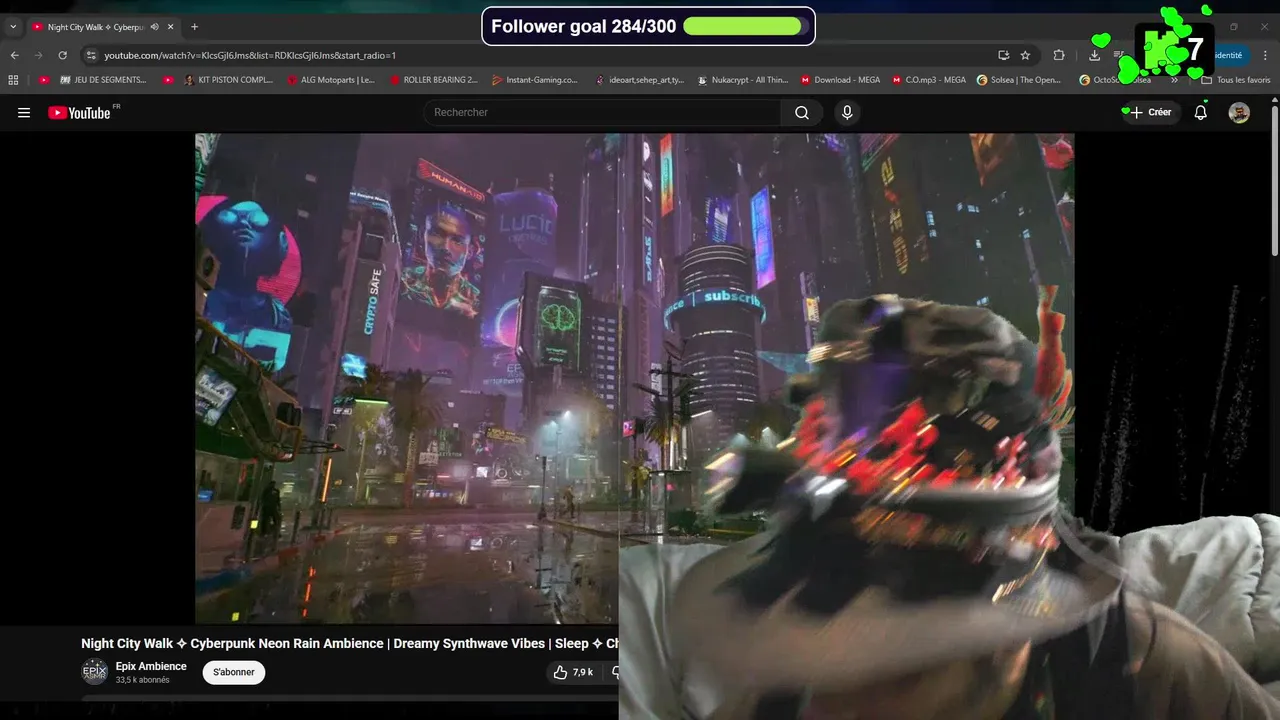Click the install app icon in address bar

1003,55
